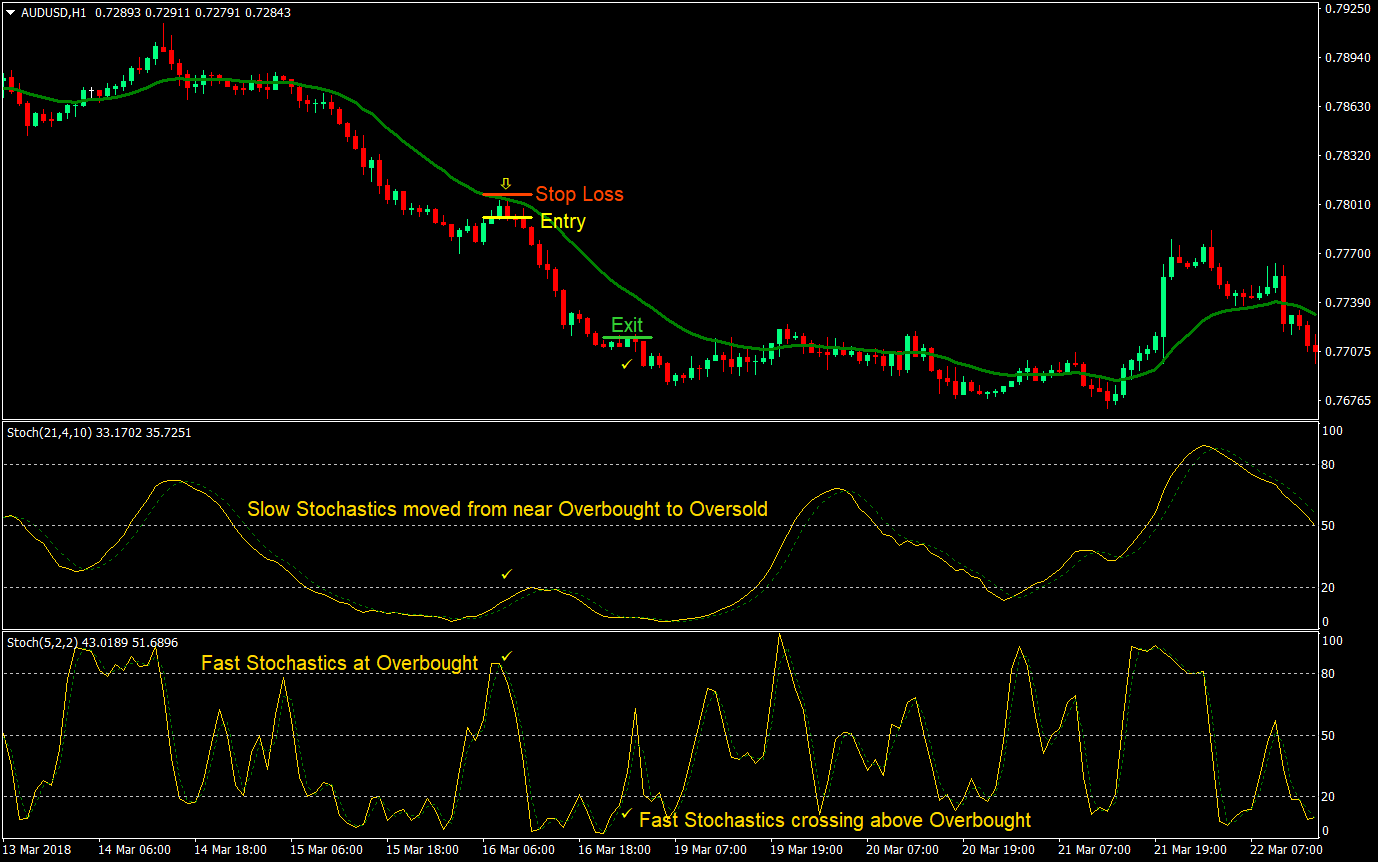This screenshot has width=1378, height=862.
Task: Select the checkmark below the Exit label
Action: tap(627, 364)
